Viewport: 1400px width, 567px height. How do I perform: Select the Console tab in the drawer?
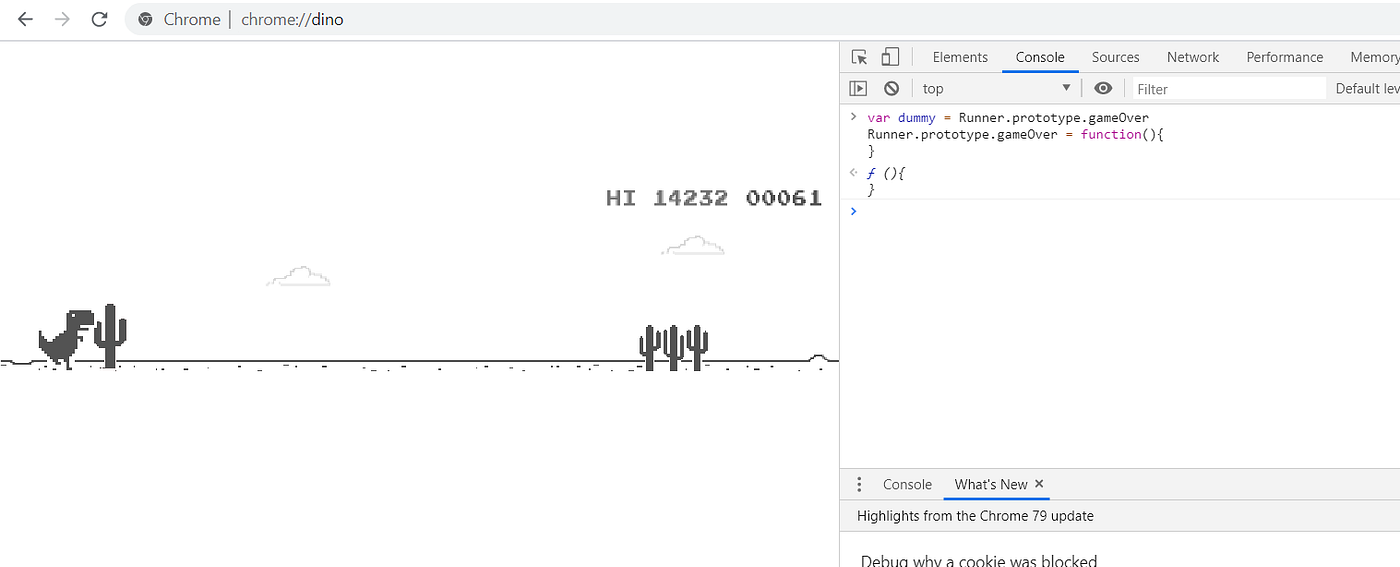coord(907,484)
